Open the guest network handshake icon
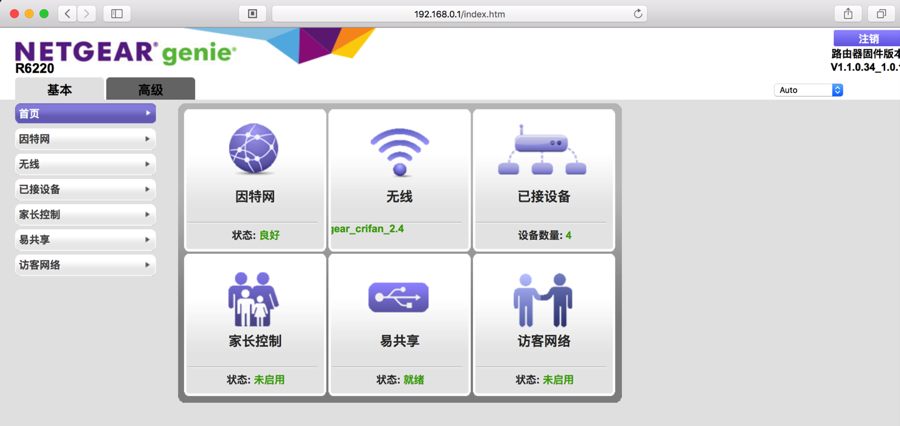Screen dimensions: 900x426 click(x=542, y=300)
